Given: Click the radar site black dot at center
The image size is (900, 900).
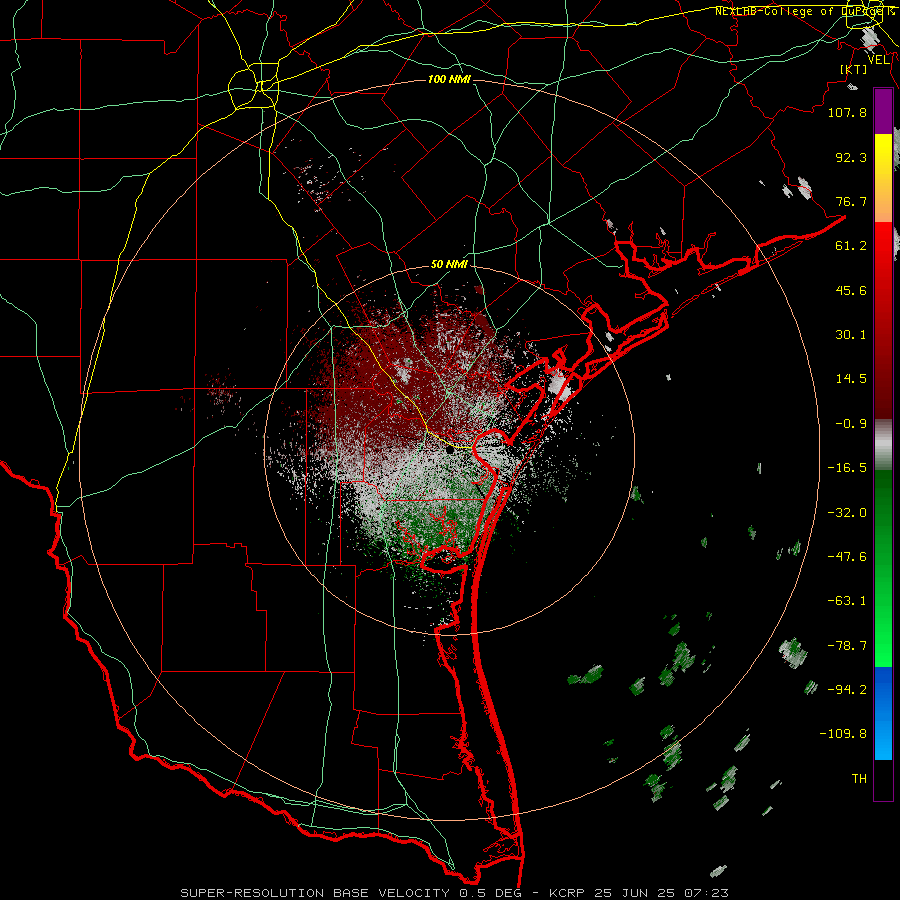Looking at the screenshot, I should pos(449,451).
